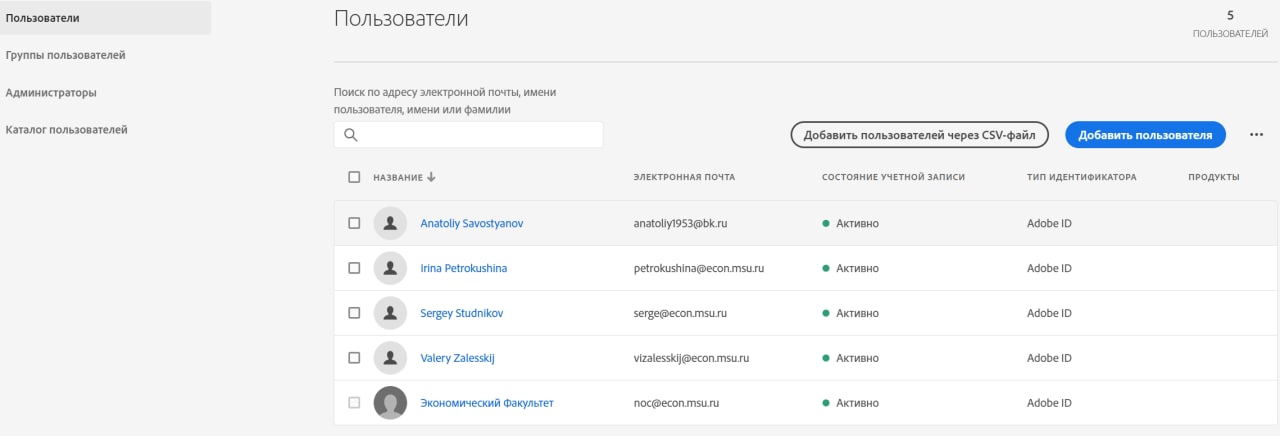Select checkbox for Anatoliy Savostyanov
Image resolution: width=1280 pixels, height=436 pixels.
(x=354, y=223)
